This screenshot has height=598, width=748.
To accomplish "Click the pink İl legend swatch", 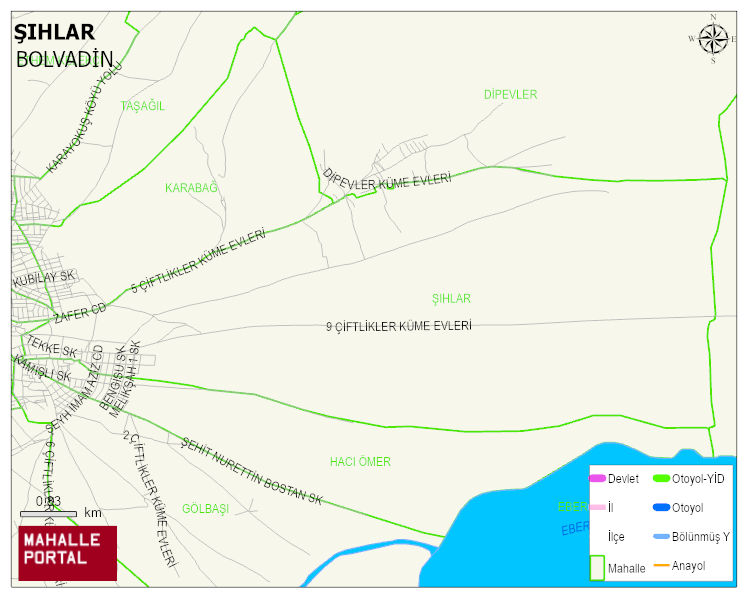I will click(x=597, y=507).
